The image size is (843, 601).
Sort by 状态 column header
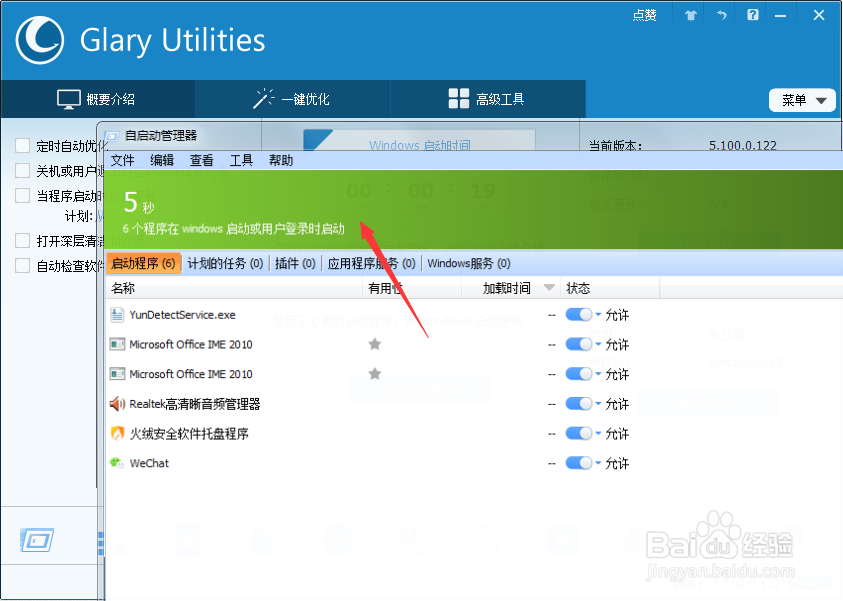[610, 289]
